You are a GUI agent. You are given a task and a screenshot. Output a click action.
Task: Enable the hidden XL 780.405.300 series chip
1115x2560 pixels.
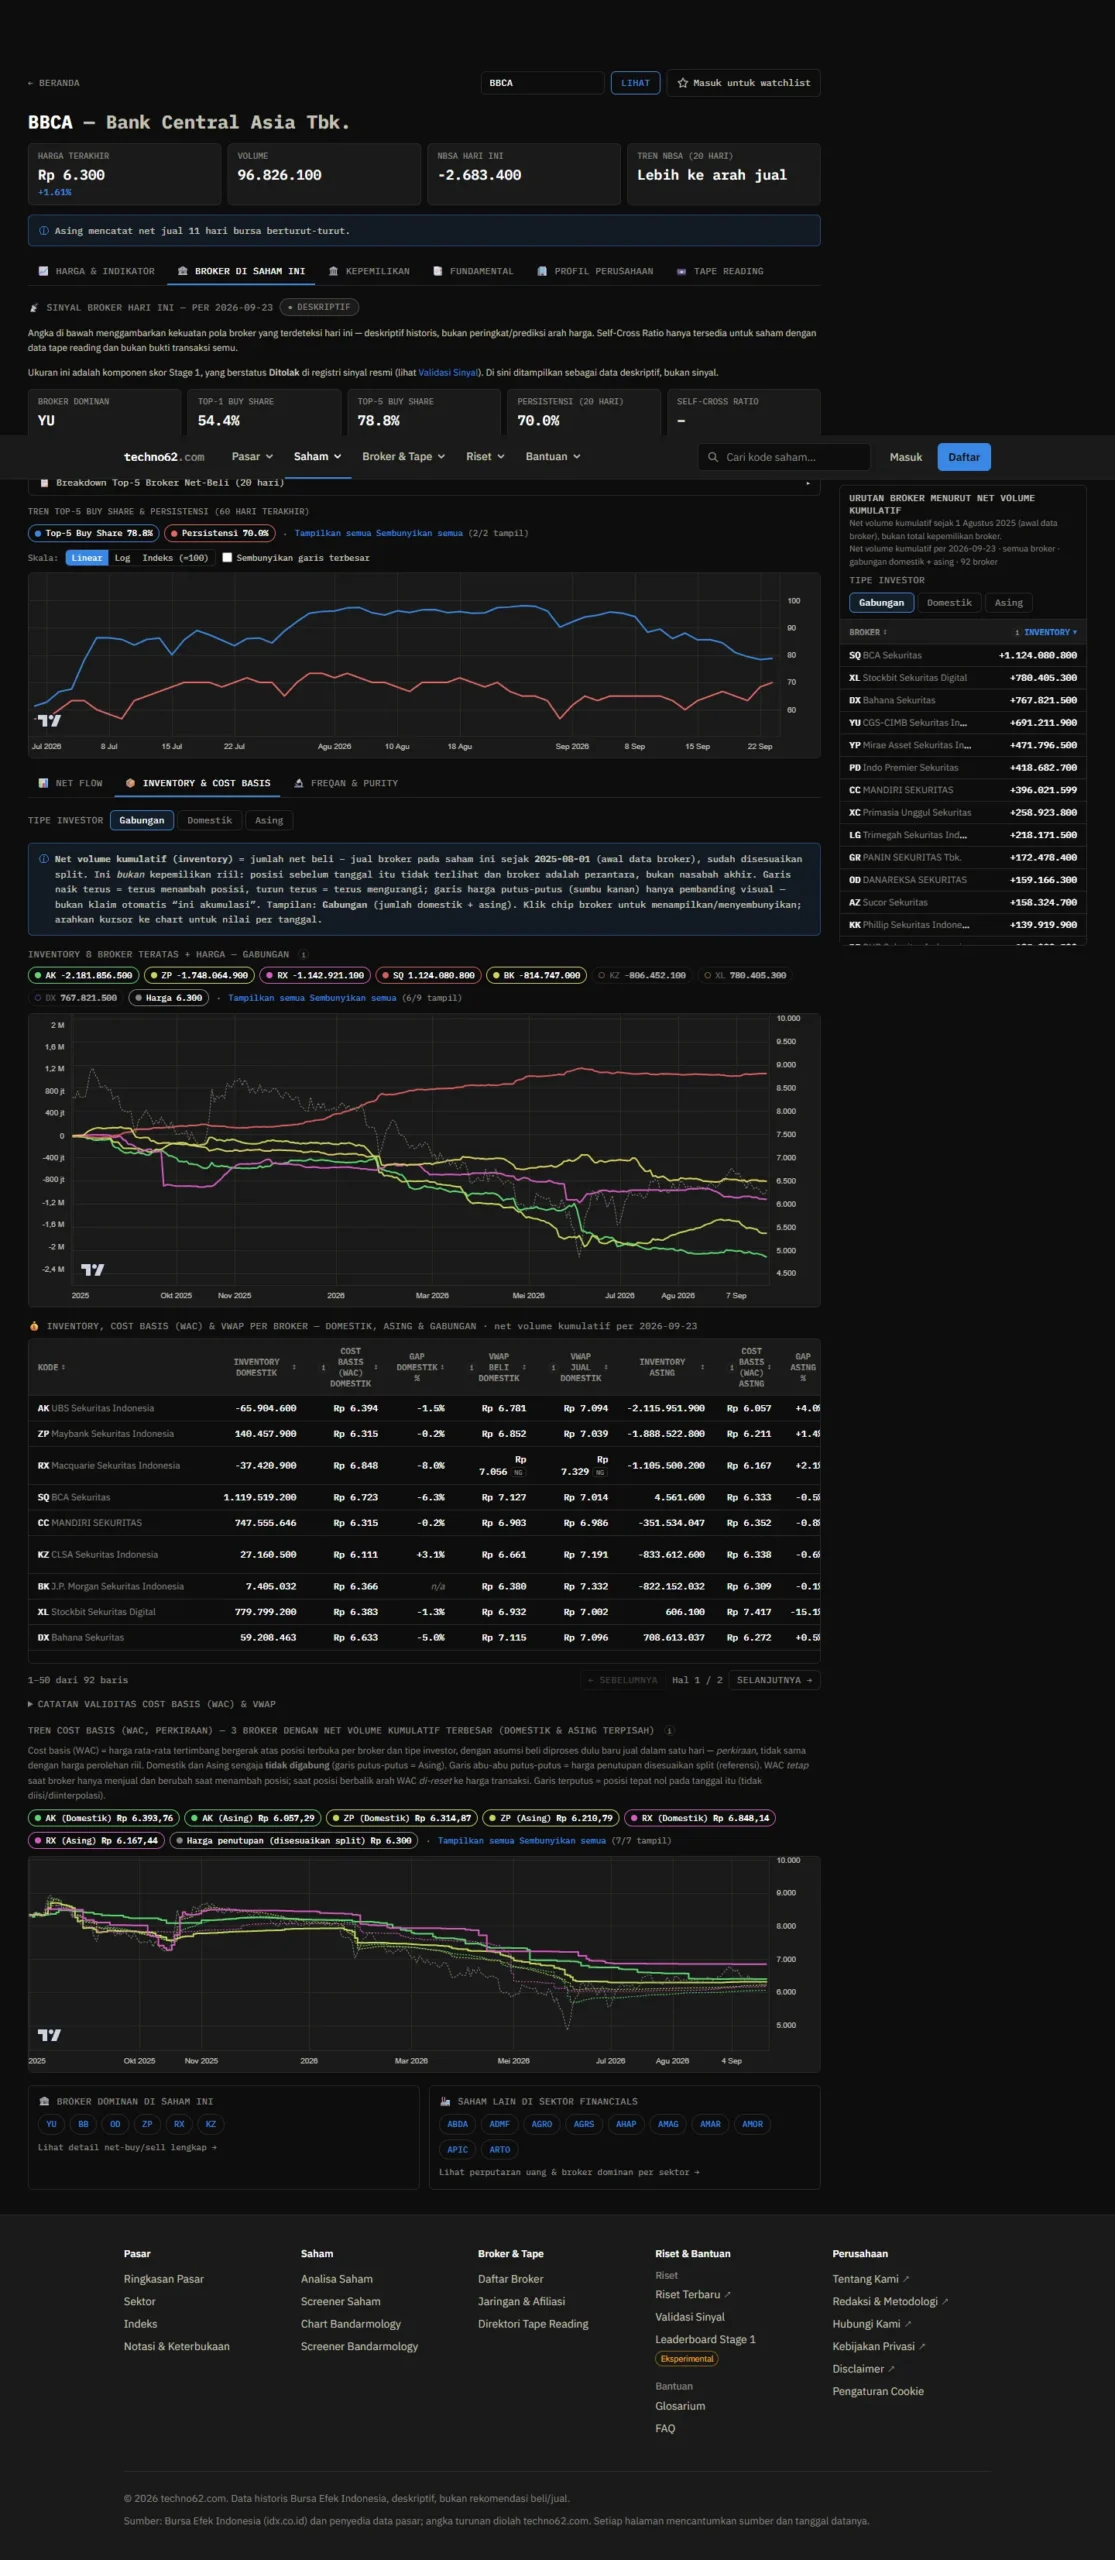(745, 975)
